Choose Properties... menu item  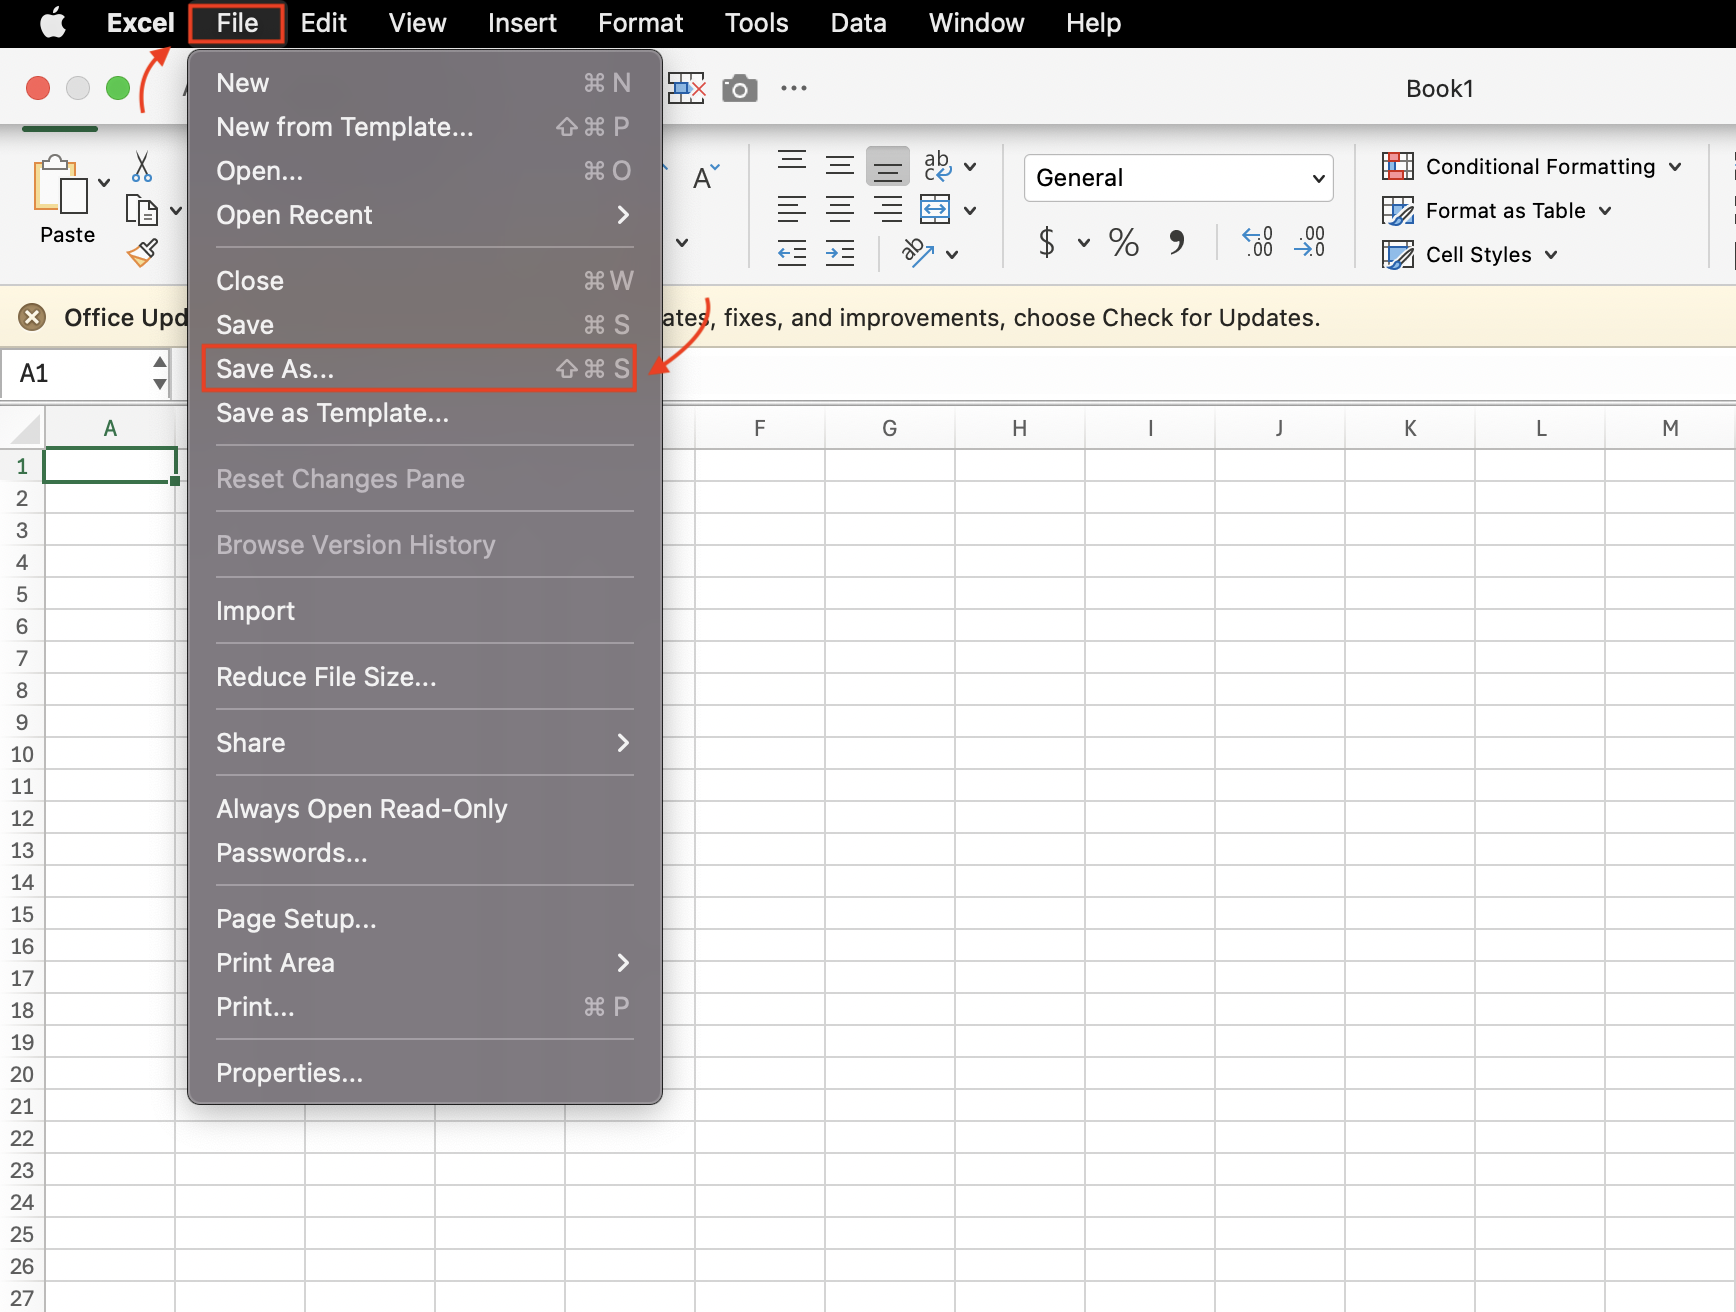(x=424, y=1073)
